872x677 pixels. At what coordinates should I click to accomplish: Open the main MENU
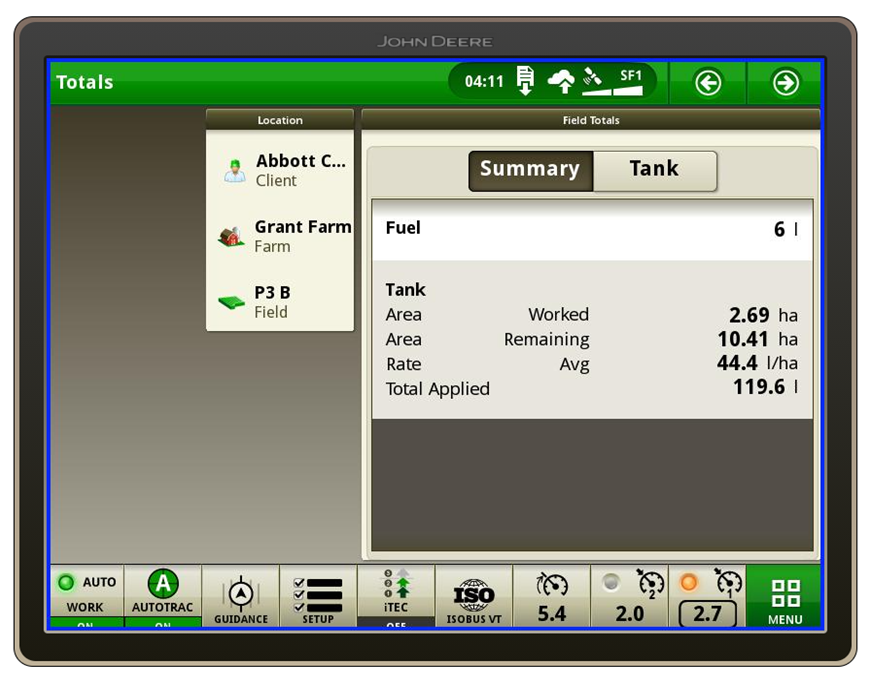click(784, 596)
